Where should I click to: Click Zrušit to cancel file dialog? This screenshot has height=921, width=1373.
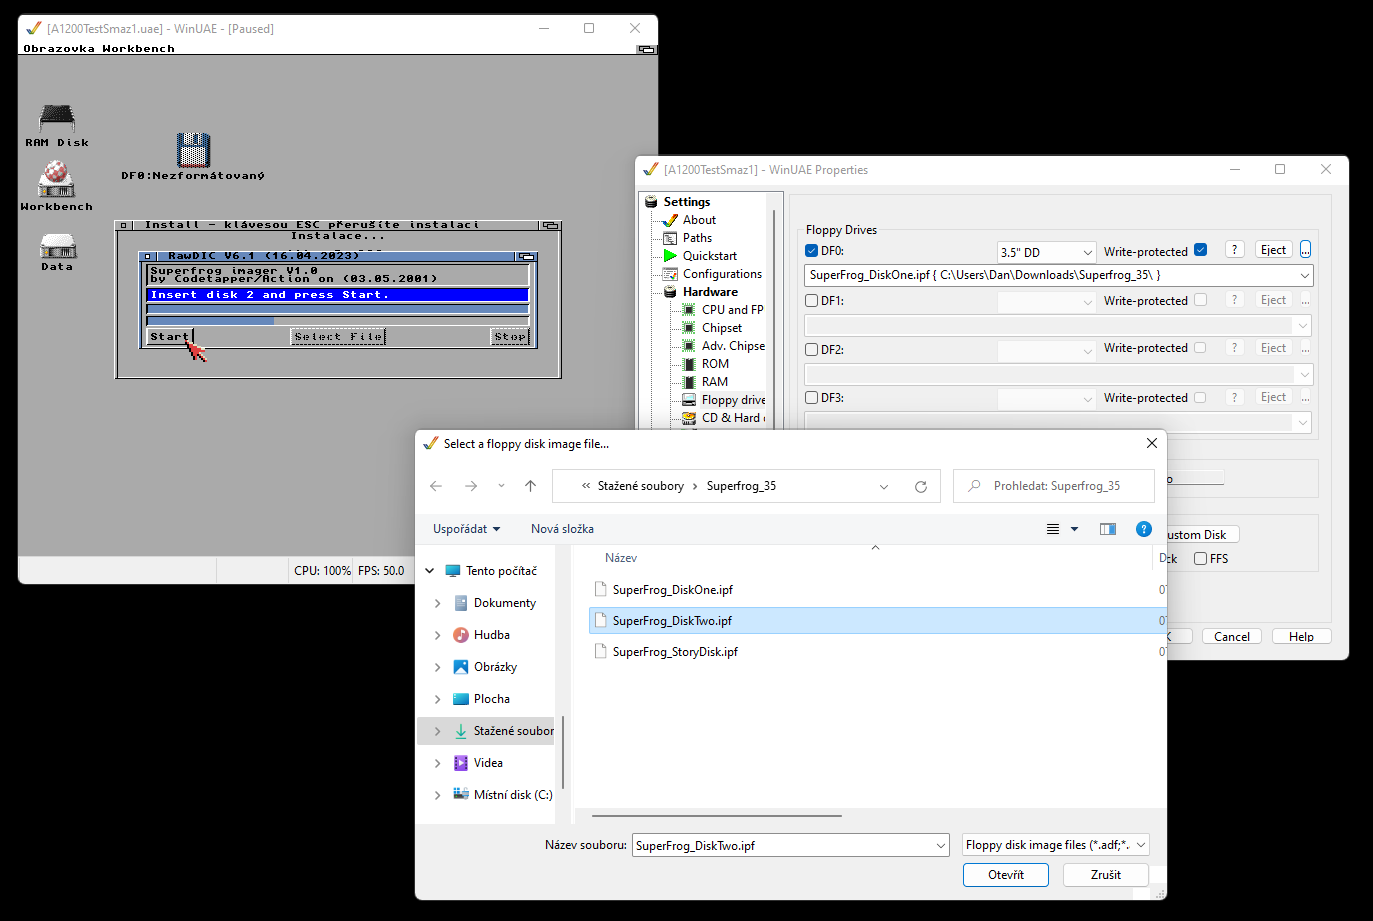1106,875
